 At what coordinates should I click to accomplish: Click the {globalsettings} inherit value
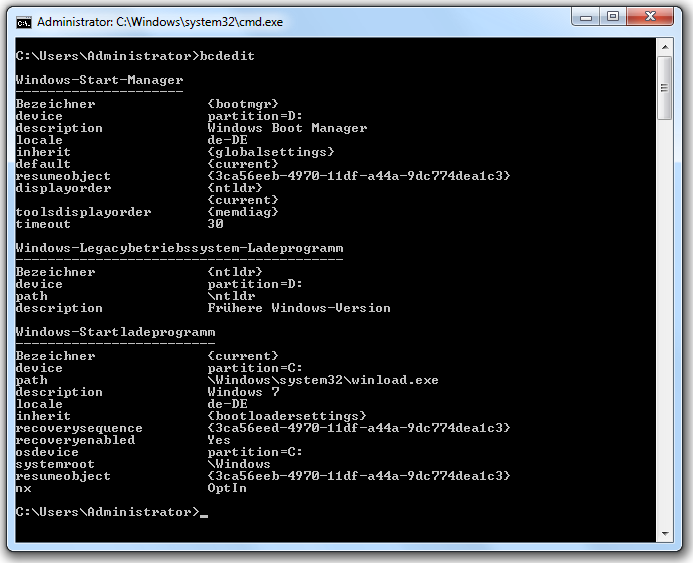tap(270, 152)
